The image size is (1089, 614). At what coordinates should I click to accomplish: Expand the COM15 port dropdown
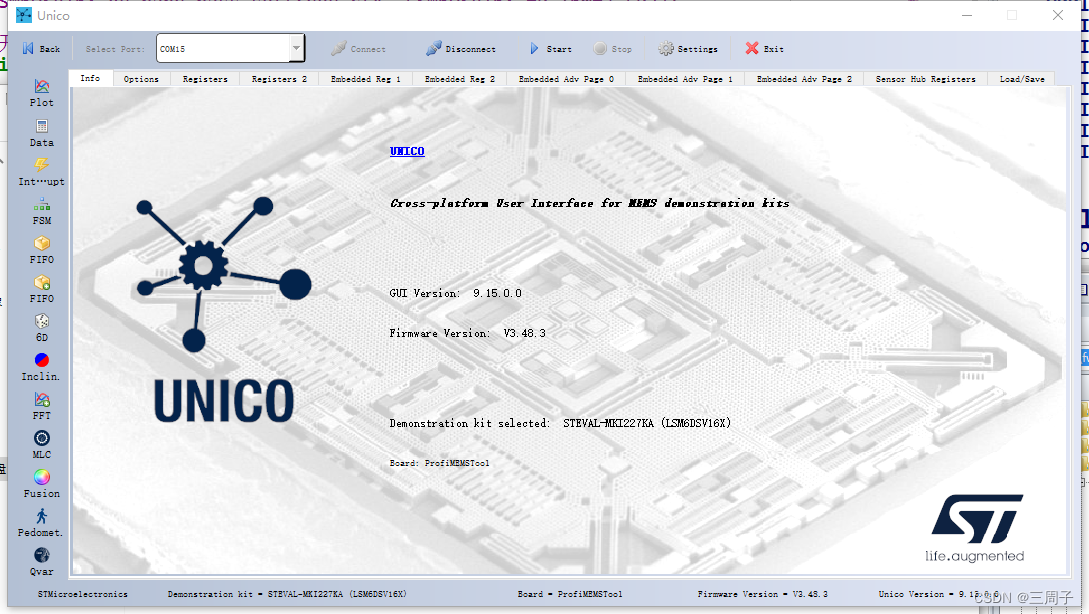click(297, 48)
